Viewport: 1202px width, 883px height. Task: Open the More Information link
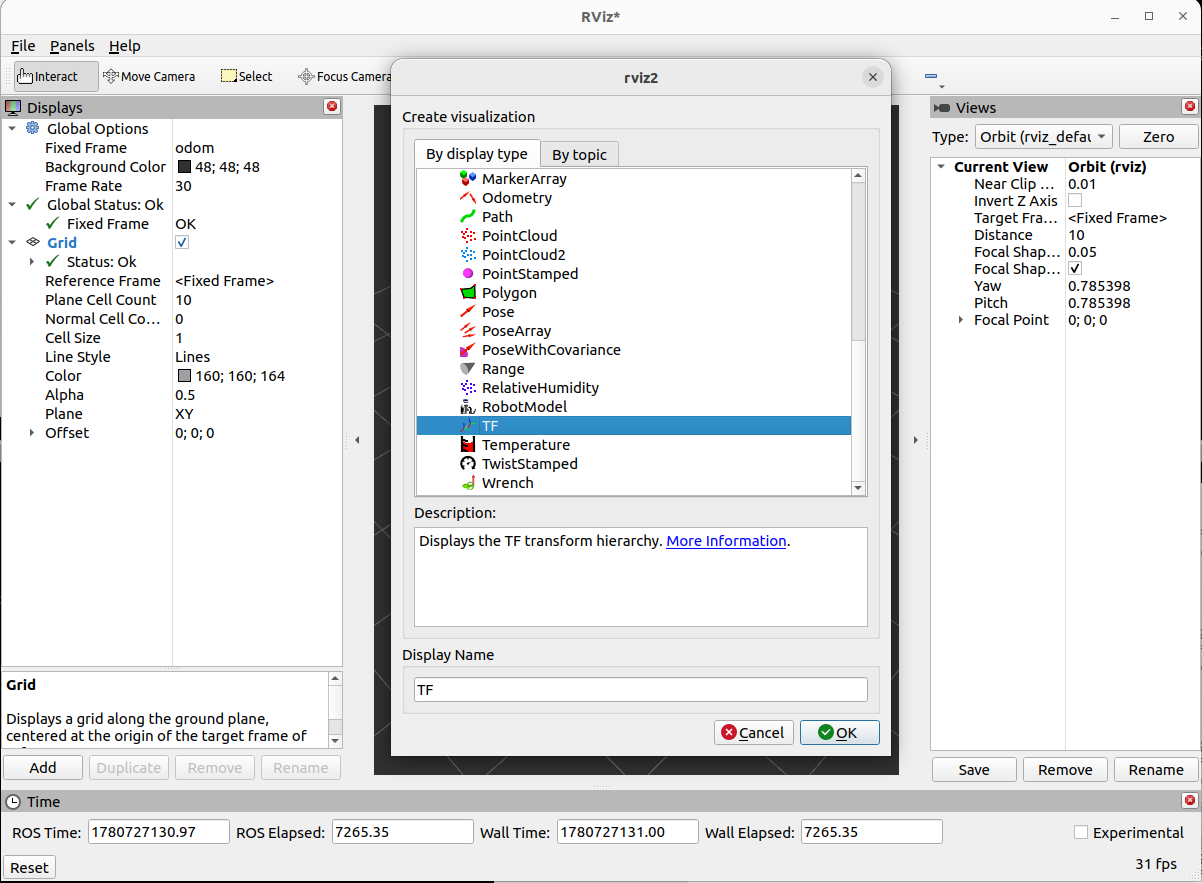726,541
